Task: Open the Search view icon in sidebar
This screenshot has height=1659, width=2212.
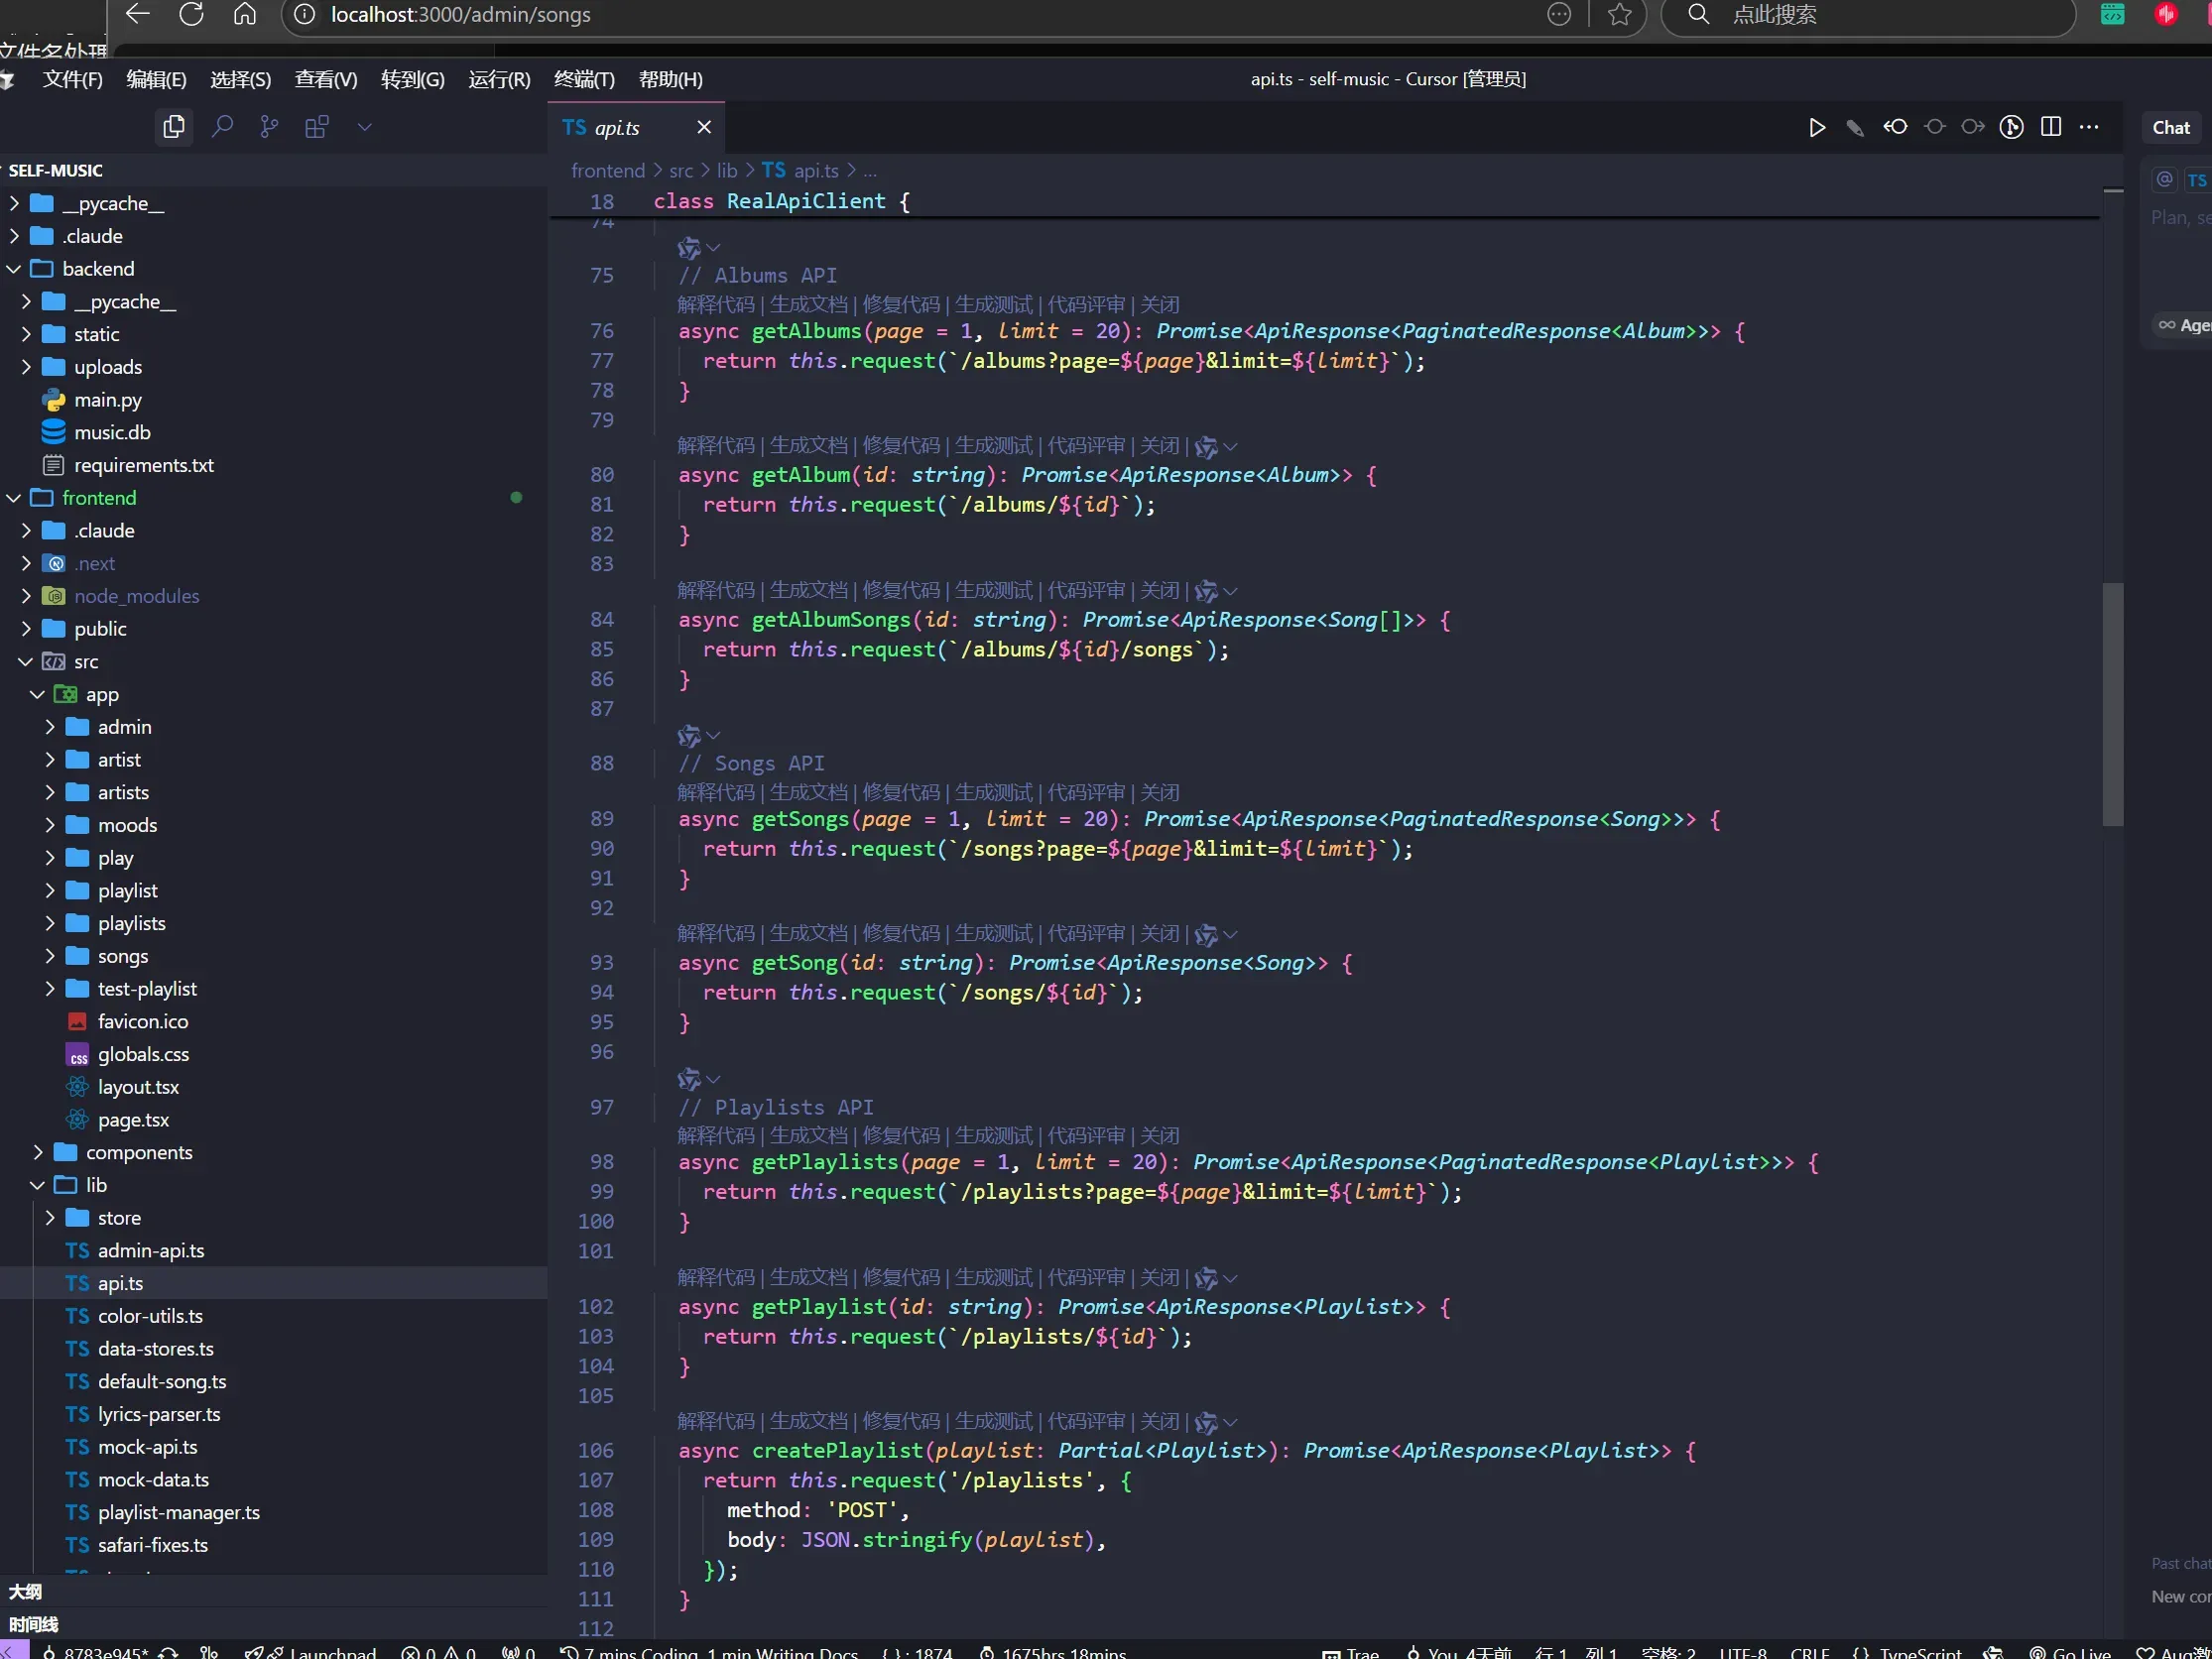Action: point(222,127)
